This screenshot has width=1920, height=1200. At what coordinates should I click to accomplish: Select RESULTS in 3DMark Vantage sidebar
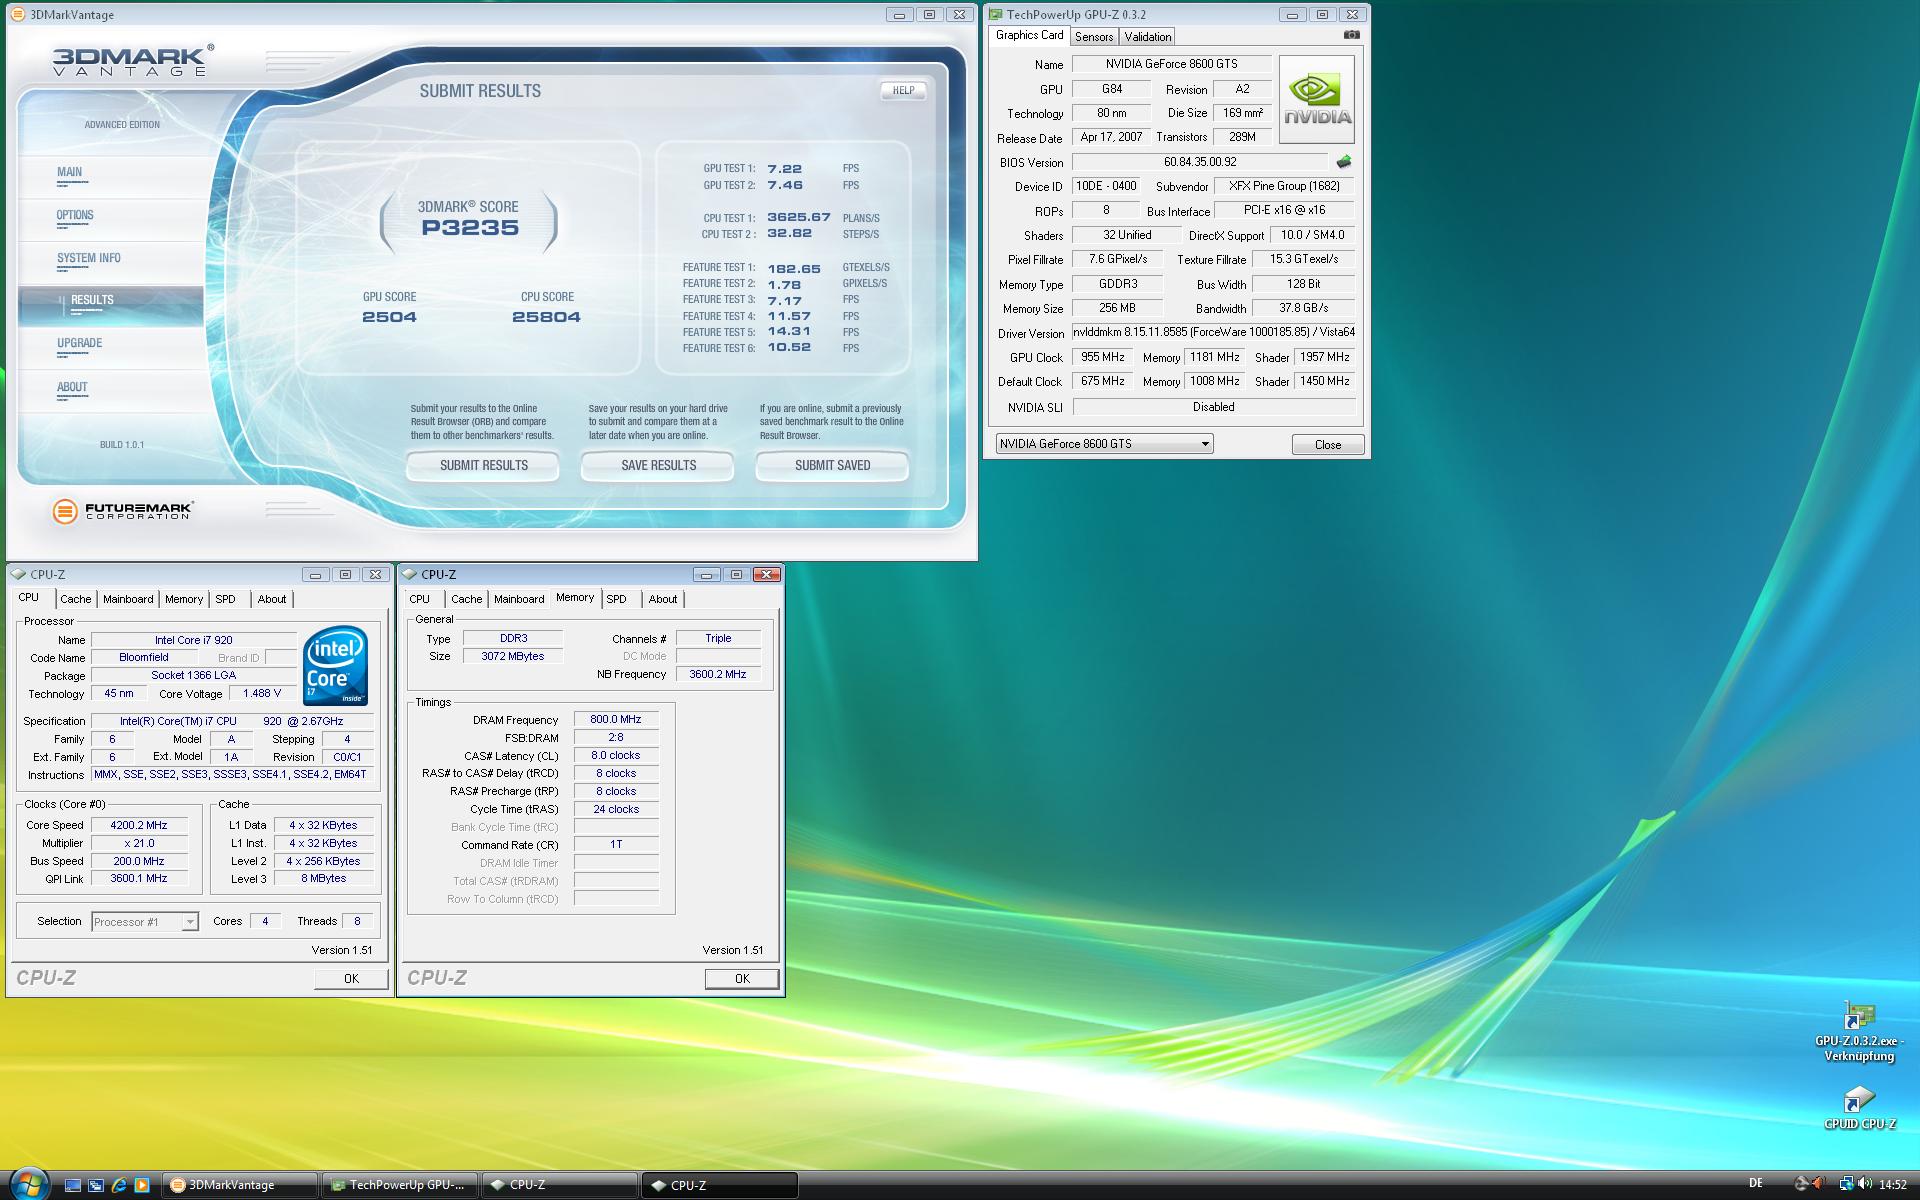tap(110, 304)
